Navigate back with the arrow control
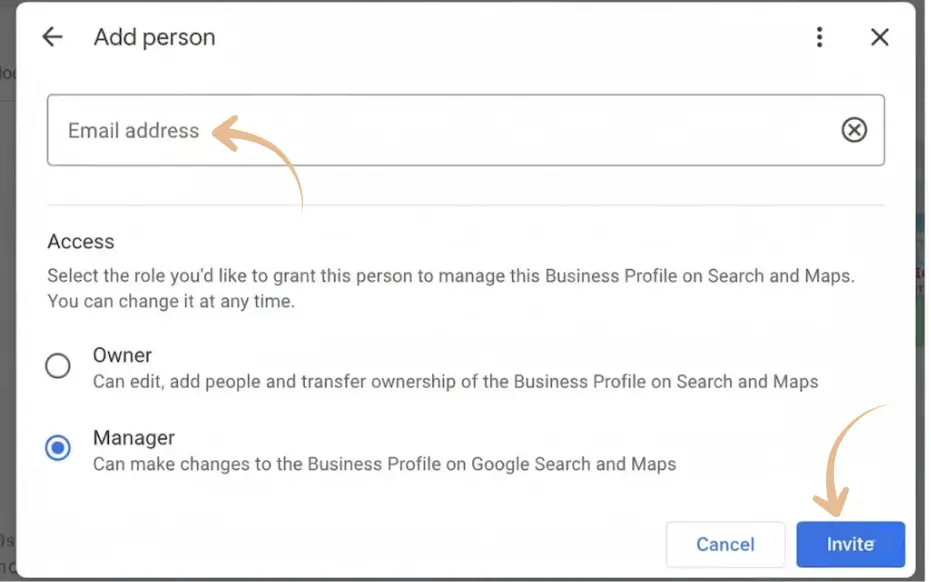Image resolution: width=931 pixels, height=582 pixels. [x=50, y=37]
